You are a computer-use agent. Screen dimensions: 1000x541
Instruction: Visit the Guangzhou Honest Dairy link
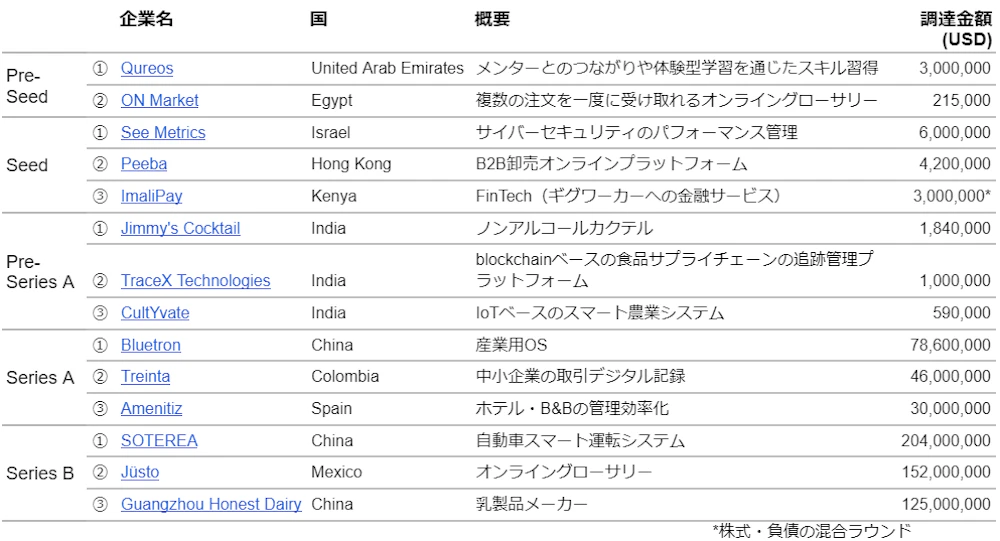(x=211, y=505)
